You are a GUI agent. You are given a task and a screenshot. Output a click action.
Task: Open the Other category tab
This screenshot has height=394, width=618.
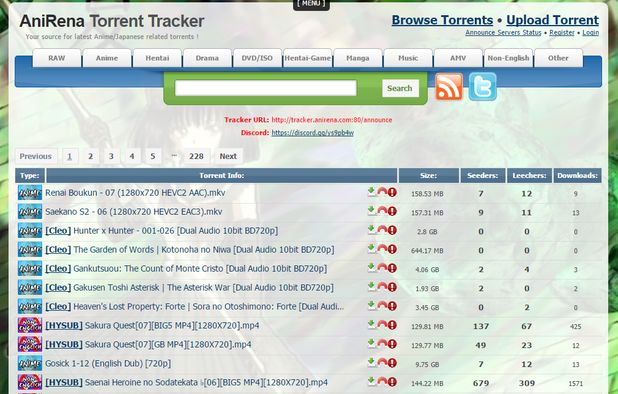point(558,58)
